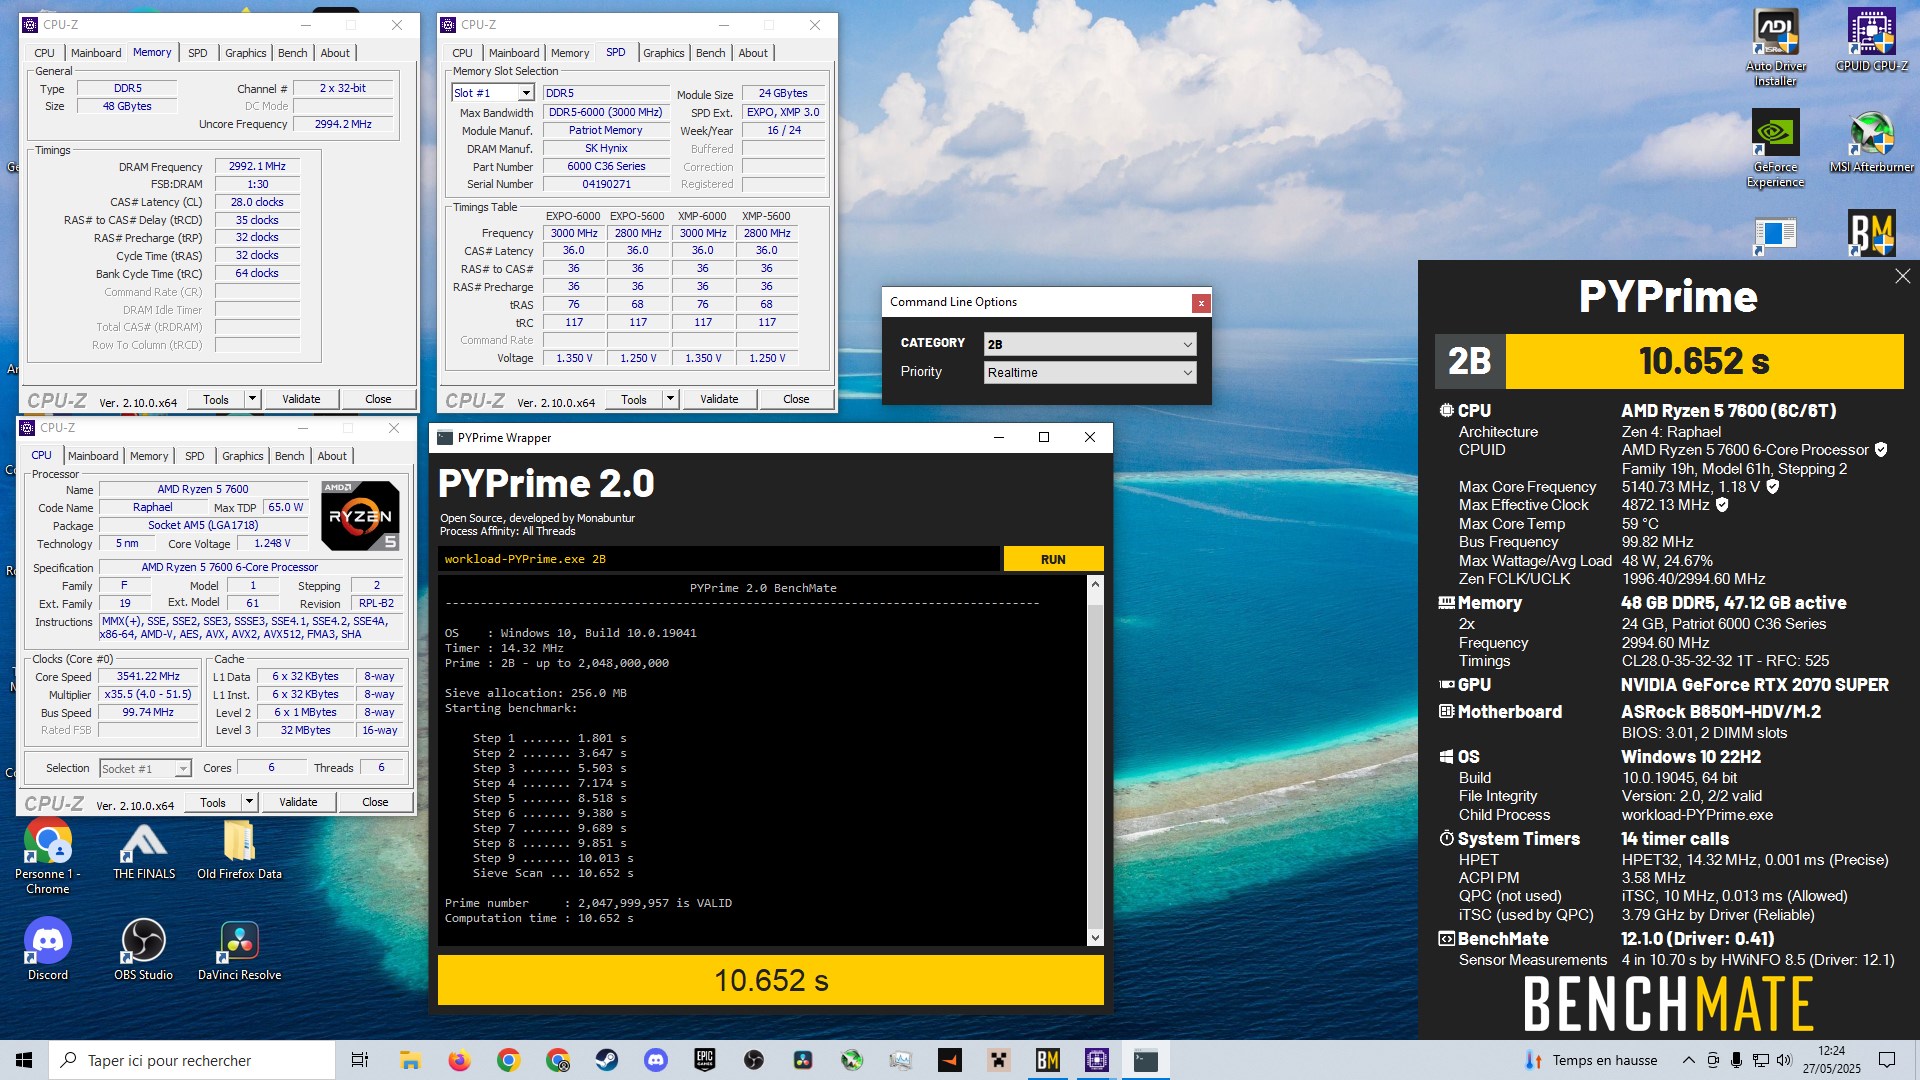Open the notification center icon
The width and height of the screenshot is (1920, 1080).
(x=1887, y=1060)
